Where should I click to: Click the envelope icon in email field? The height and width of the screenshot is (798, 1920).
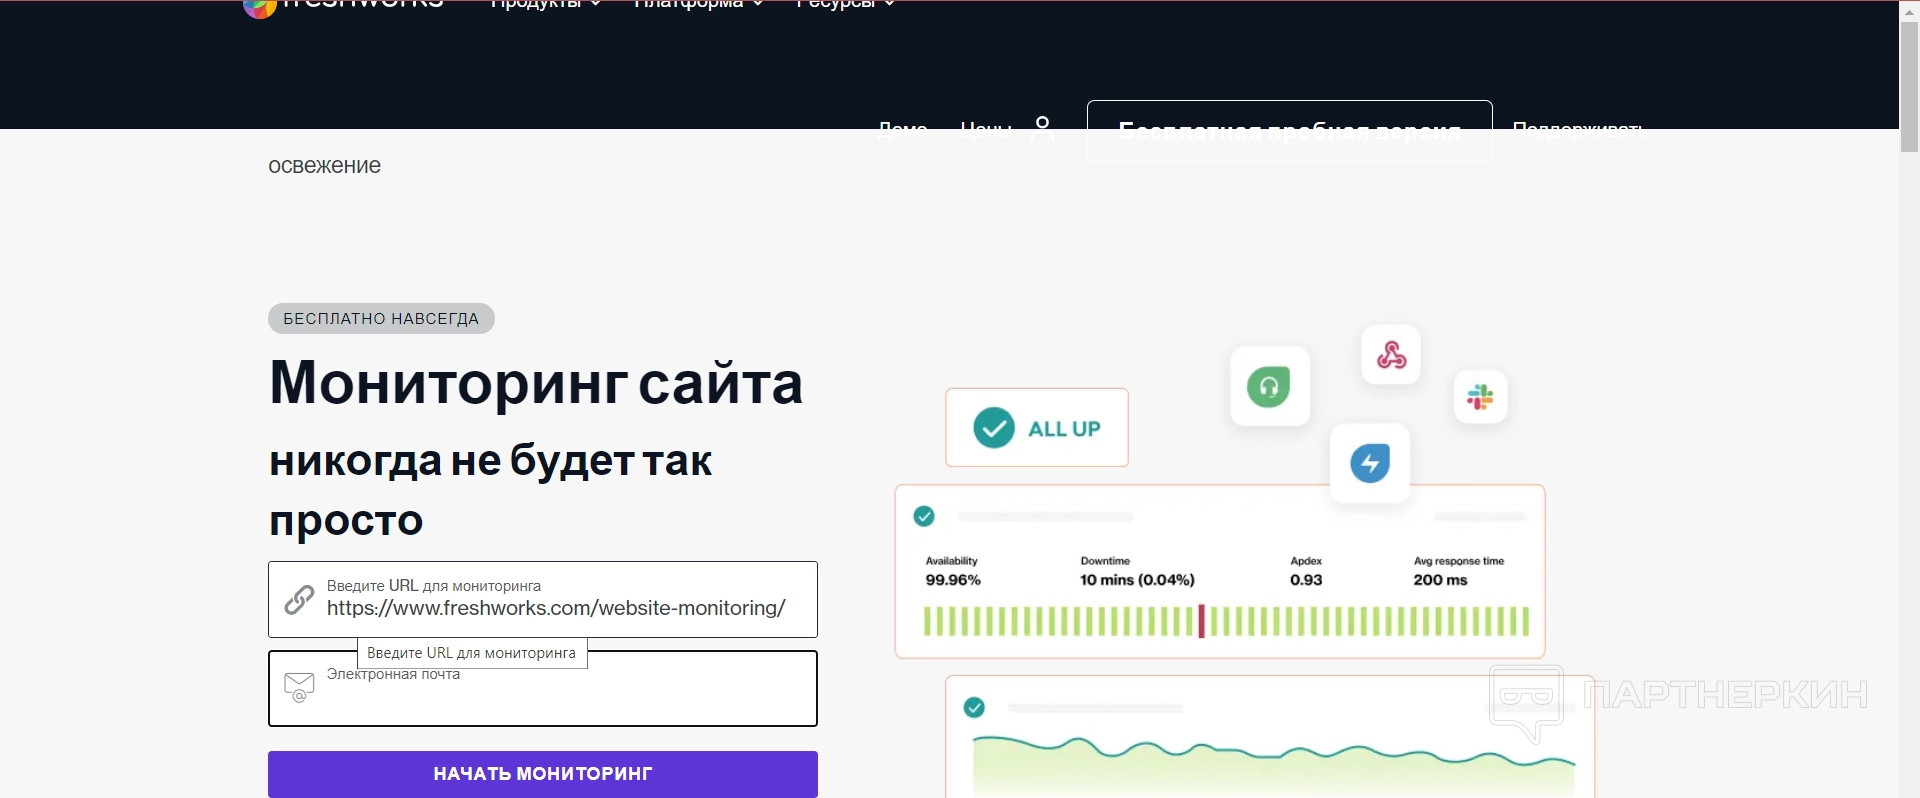[299, 687]
